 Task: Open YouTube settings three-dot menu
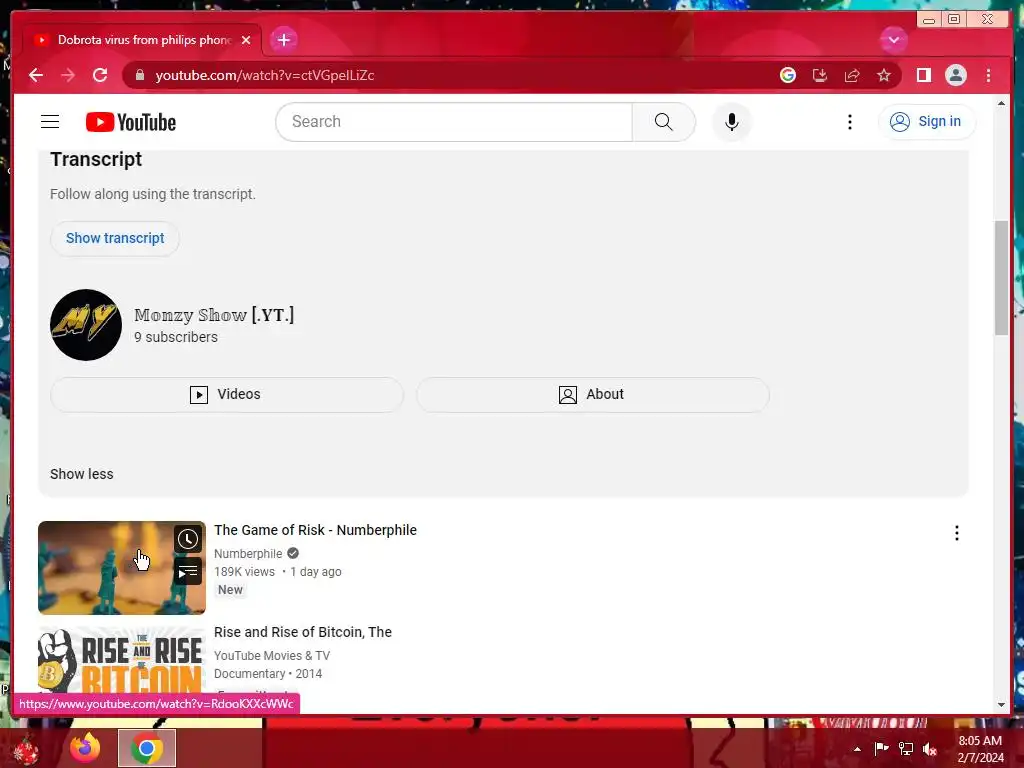click(x=850, y=121)
